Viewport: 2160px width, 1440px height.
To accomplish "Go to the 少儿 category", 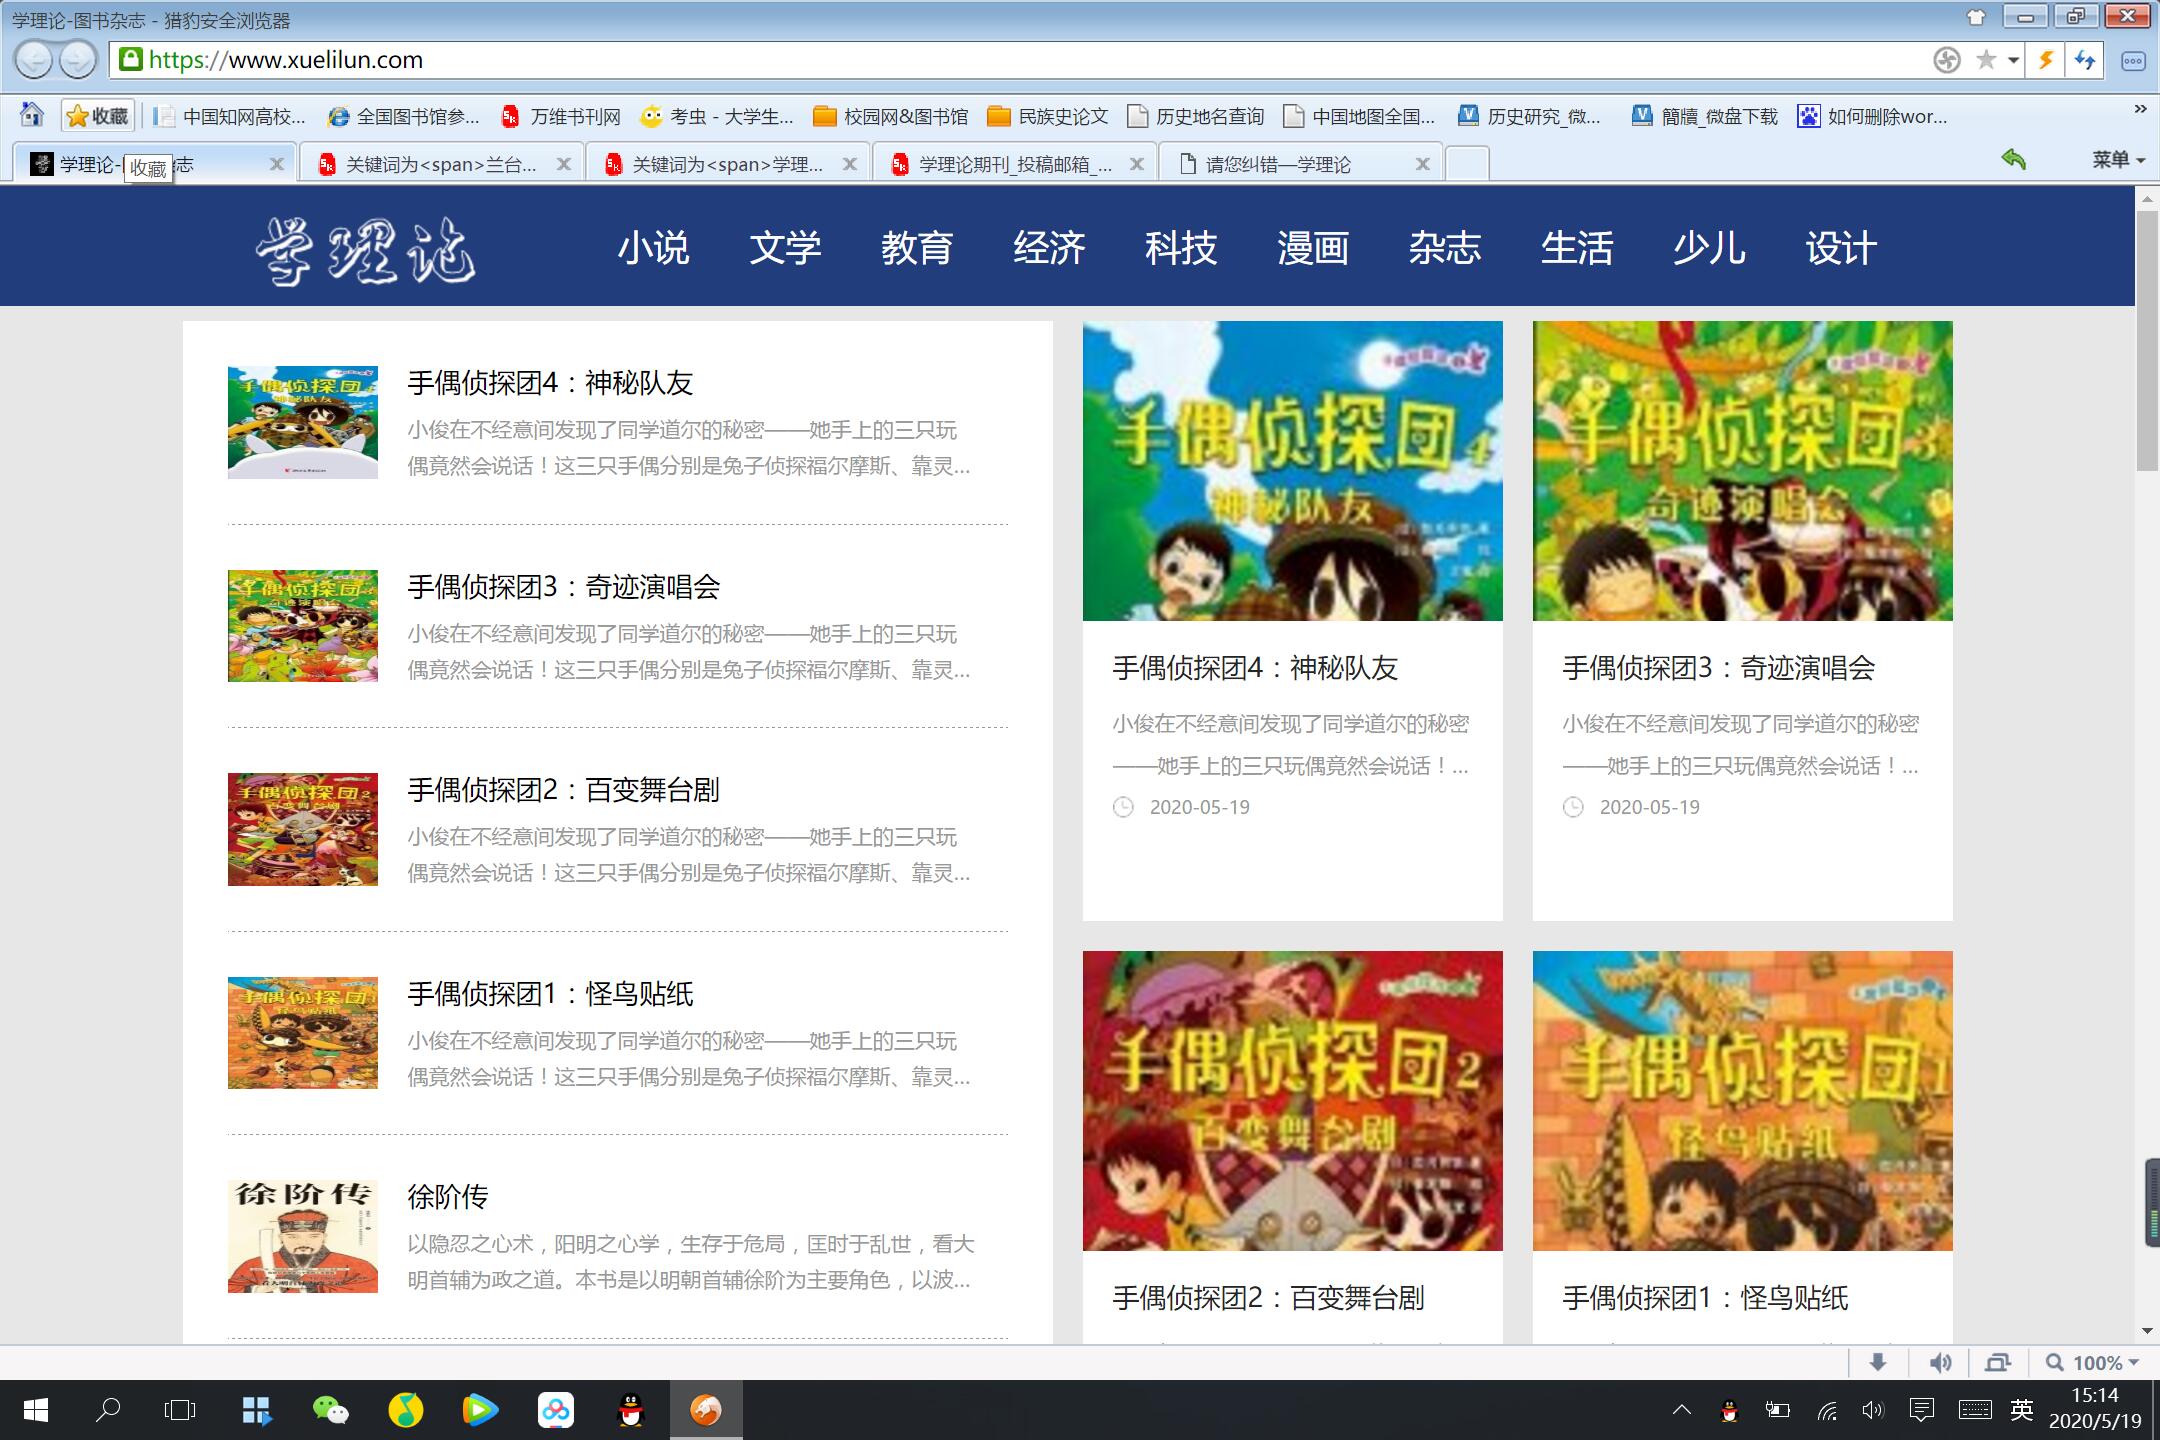I will pos(1709,247).
